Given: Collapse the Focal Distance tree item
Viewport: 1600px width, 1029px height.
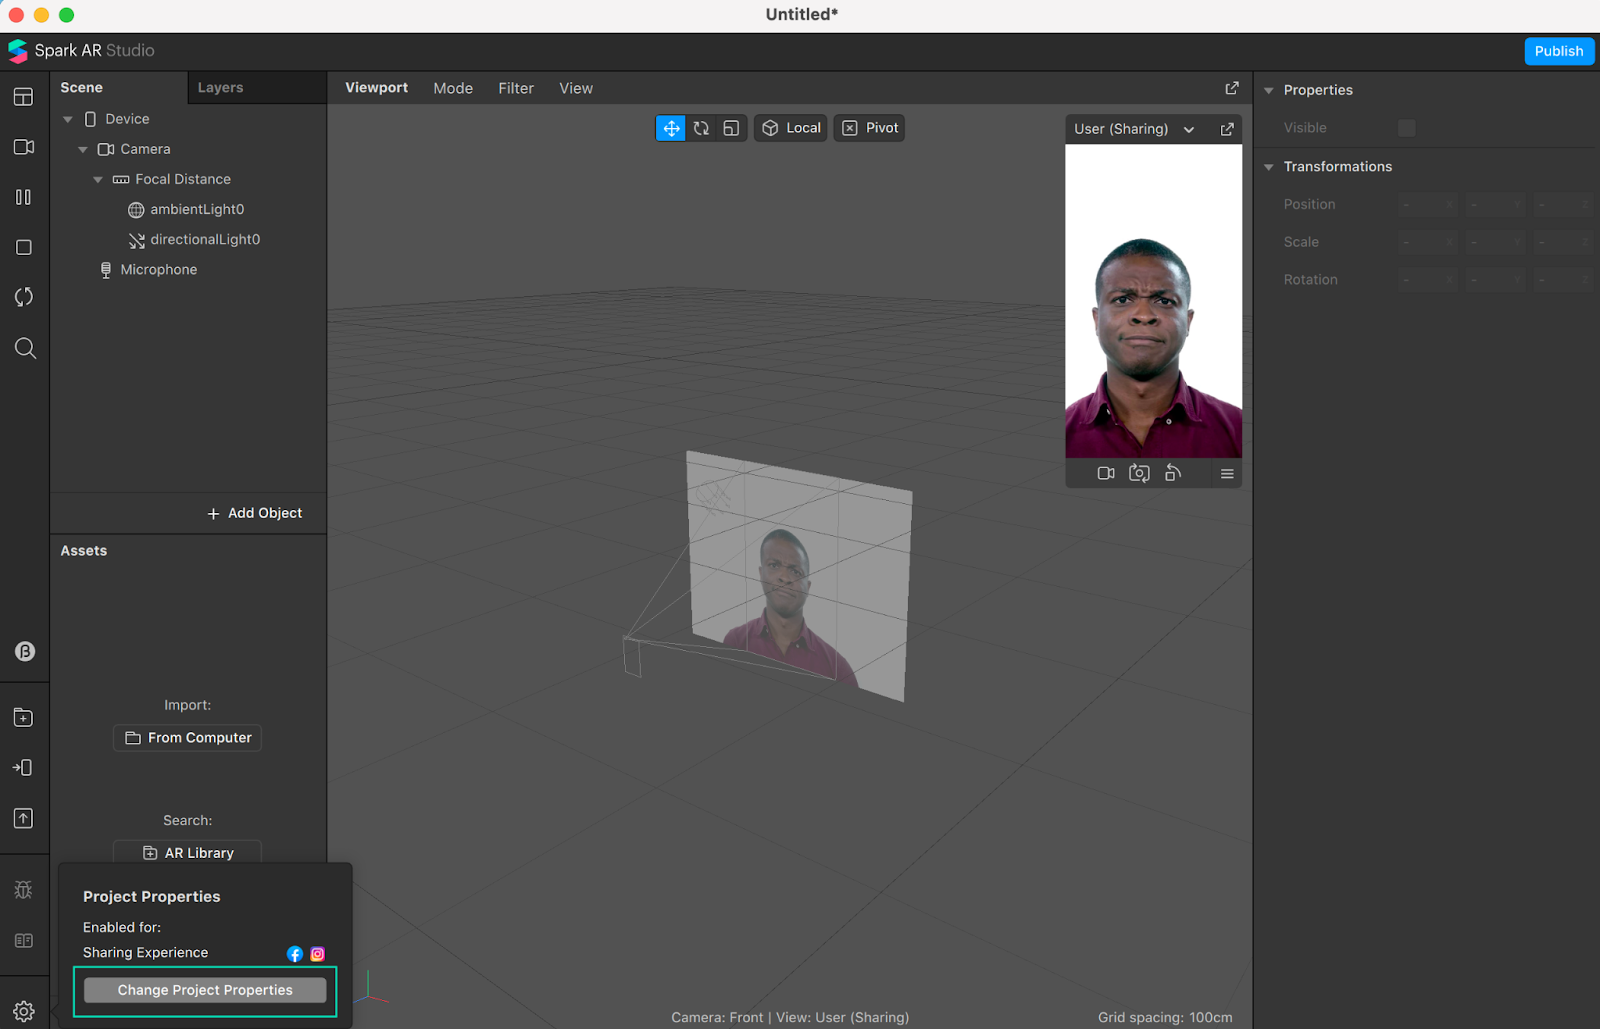Looking at the screenshot, I should [x=98, y=179].
